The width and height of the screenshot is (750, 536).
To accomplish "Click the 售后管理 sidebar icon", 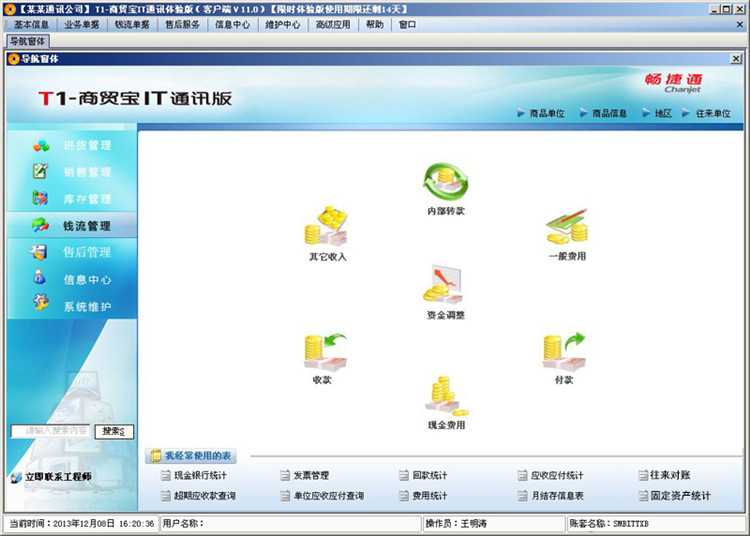I will click(38, 252).
